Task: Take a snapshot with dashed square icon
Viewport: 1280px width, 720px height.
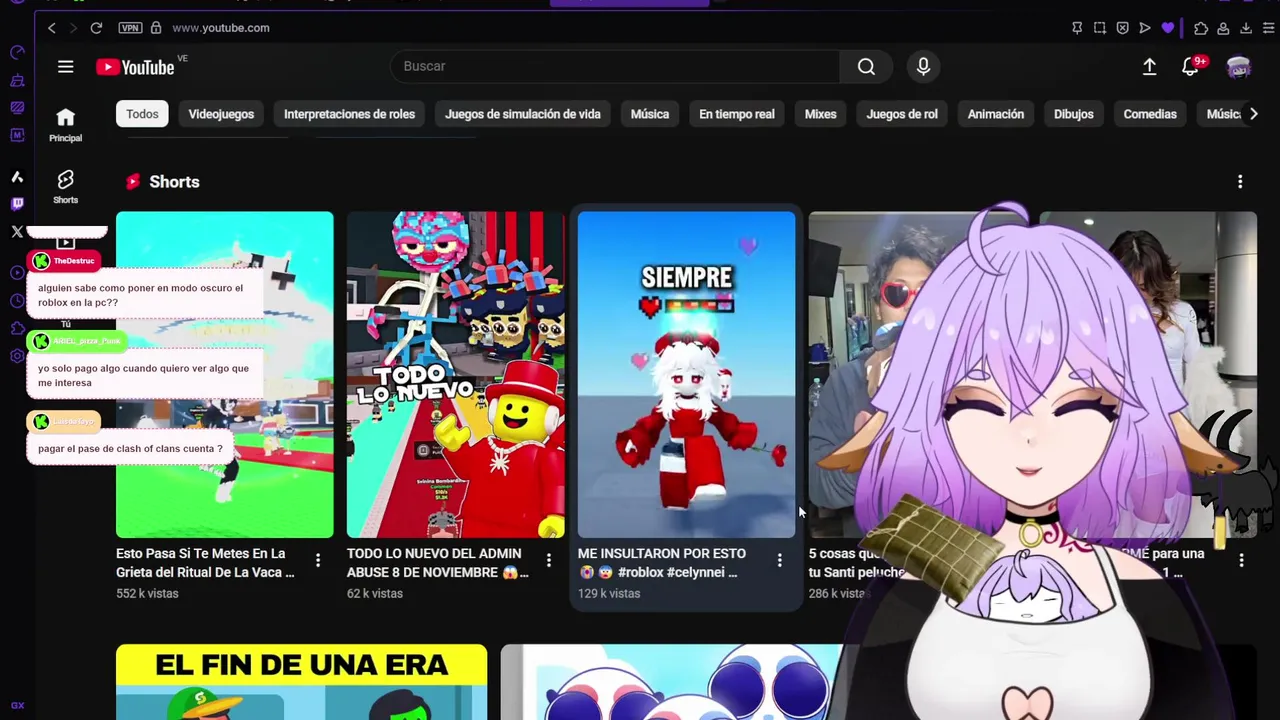Action: coord(1100,28)
